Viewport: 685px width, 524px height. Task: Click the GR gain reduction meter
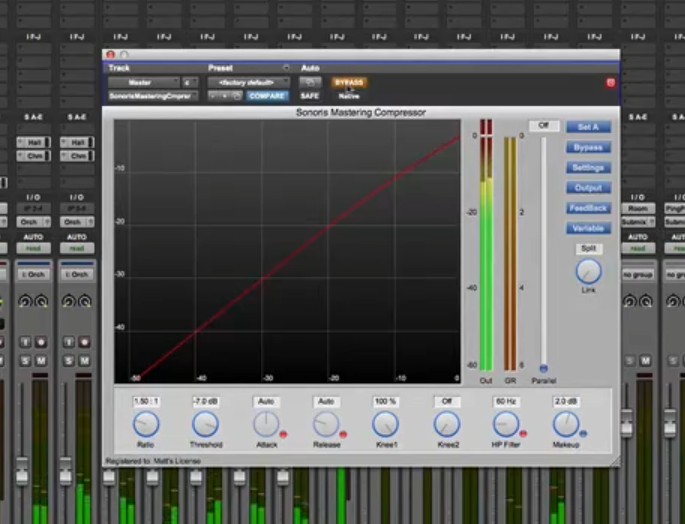click(510, 254)
